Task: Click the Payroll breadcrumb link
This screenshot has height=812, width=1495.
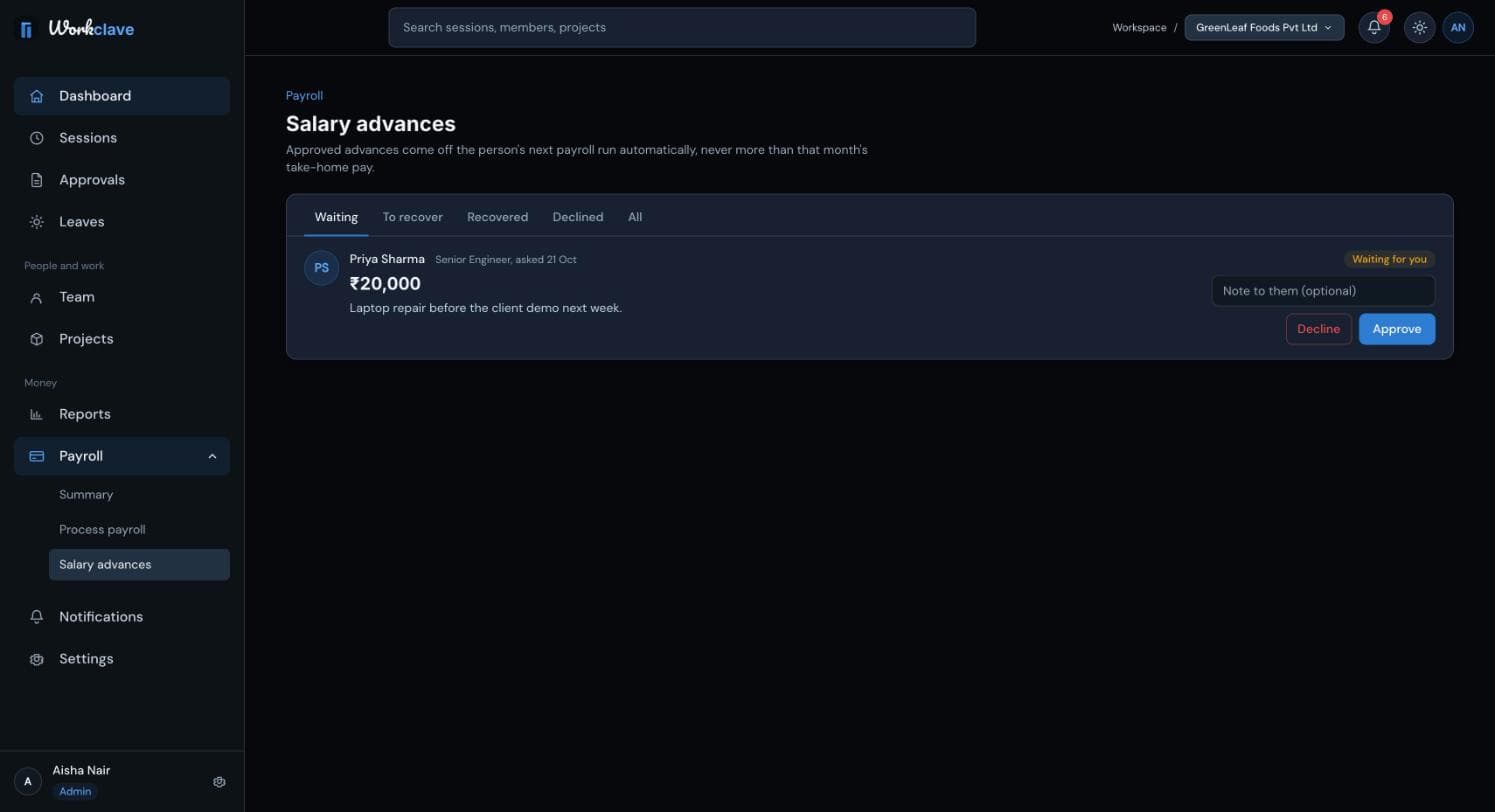Action: [304, 96]
